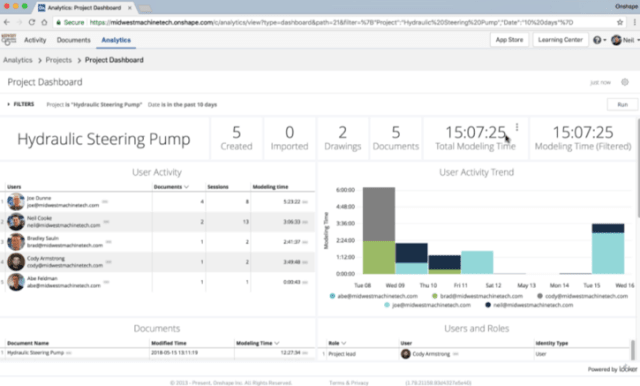Open the Learning Center

click(x=560, y=40)
